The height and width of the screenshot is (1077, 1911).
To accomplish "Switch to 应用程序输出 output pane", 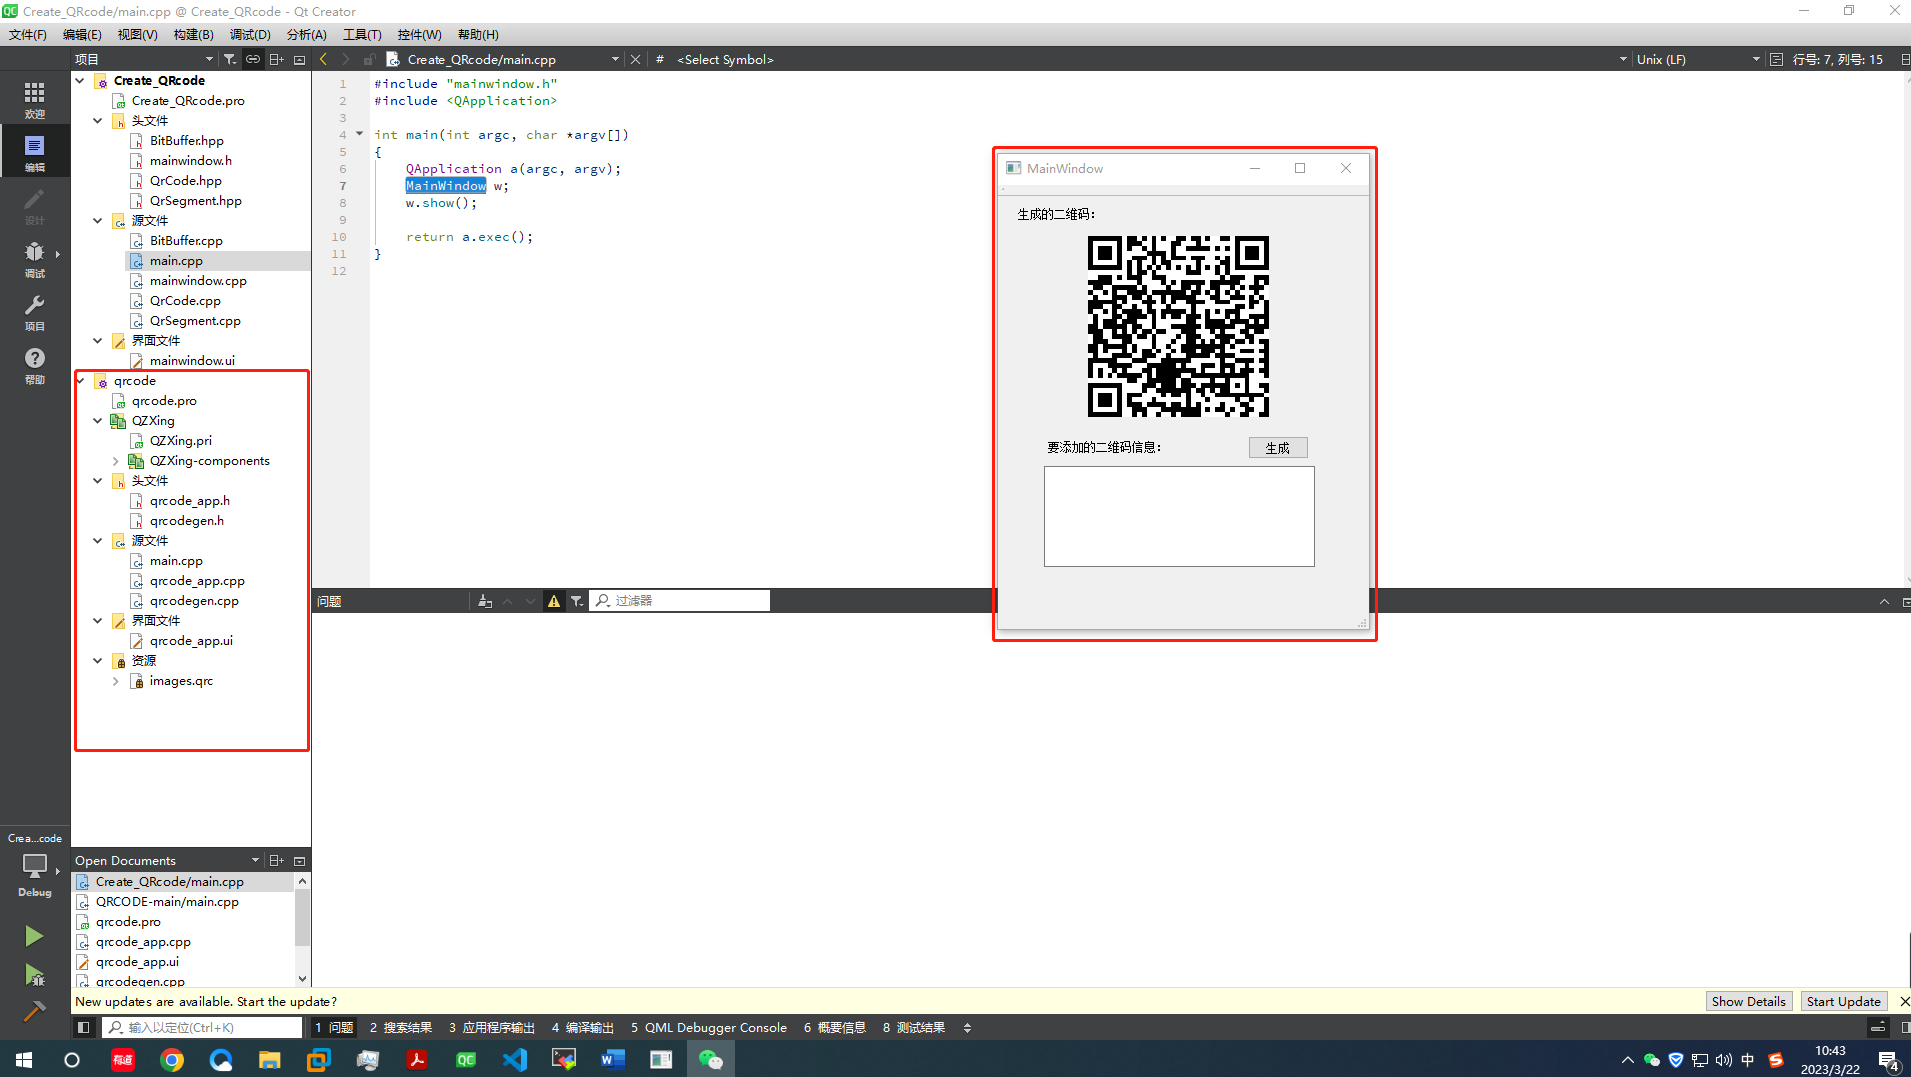I will click(491, 1027).
